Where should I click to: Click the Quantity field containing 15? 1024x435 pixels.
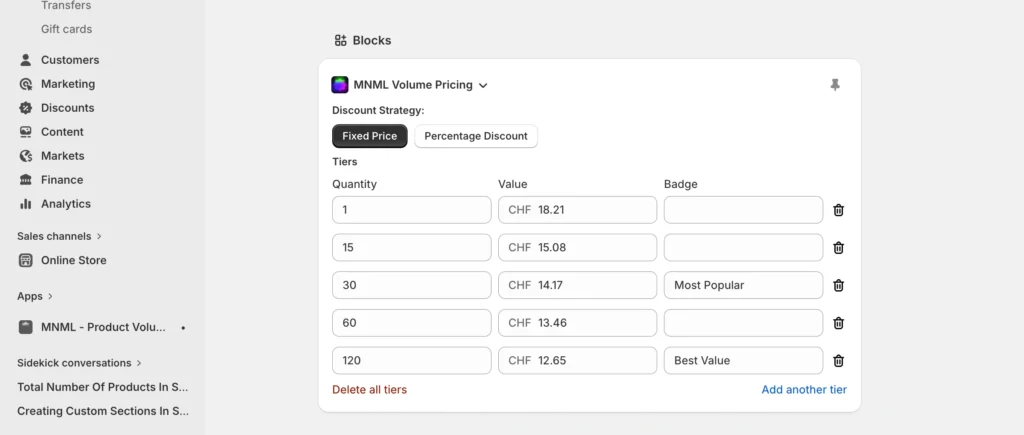[x=411, y=248]
